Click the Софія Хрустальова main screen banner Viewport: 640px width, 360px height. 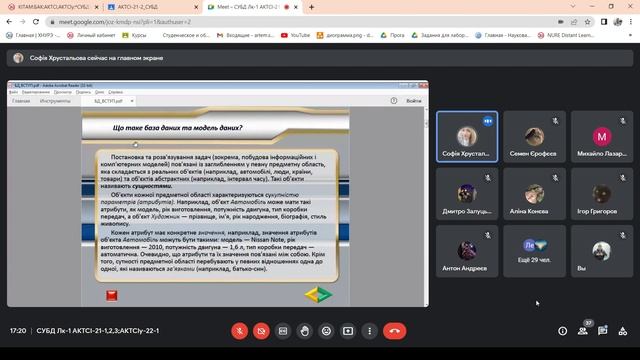[320, 58]
